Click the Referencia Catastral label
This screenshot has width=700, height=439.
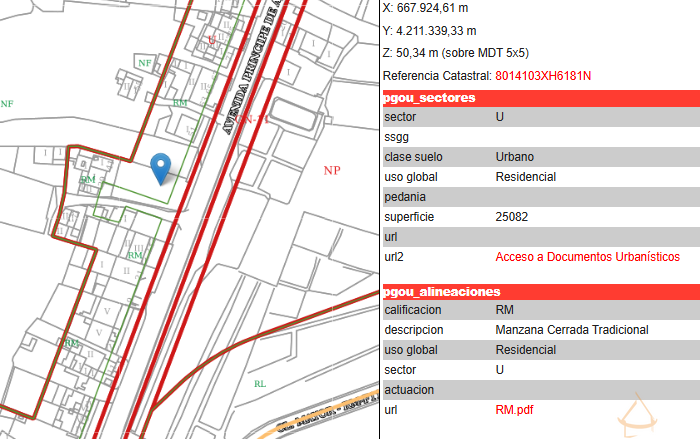click(437, 76)
